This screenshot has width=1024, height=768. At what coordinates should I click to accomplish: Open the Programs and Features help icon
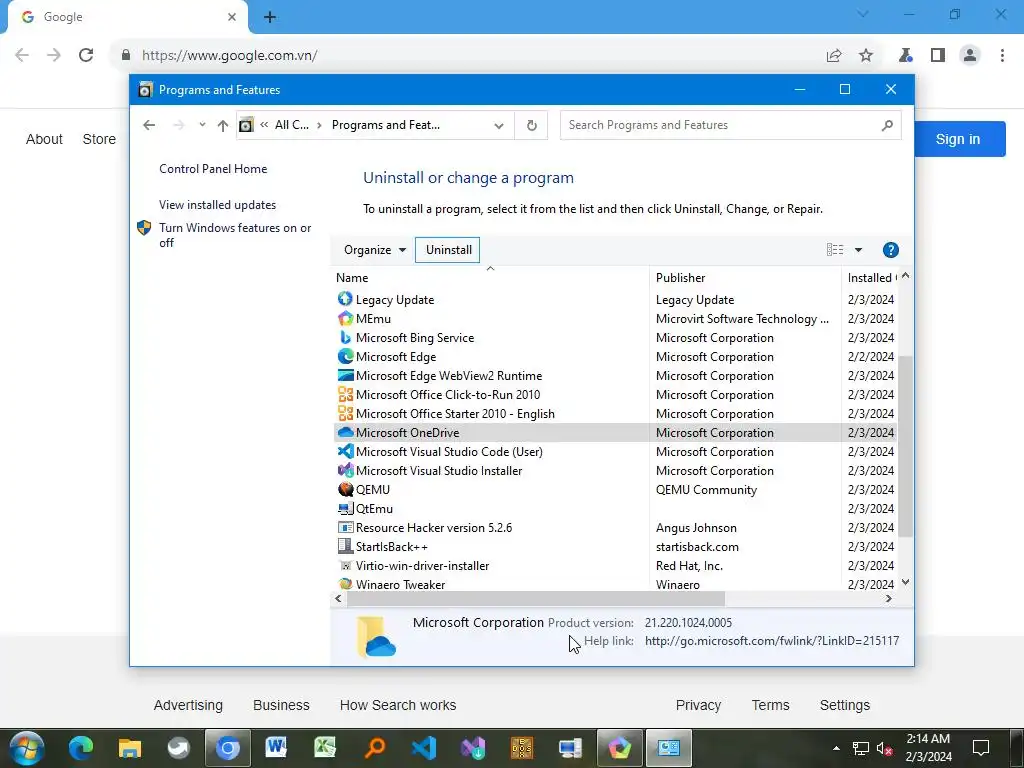pos(890,249)
